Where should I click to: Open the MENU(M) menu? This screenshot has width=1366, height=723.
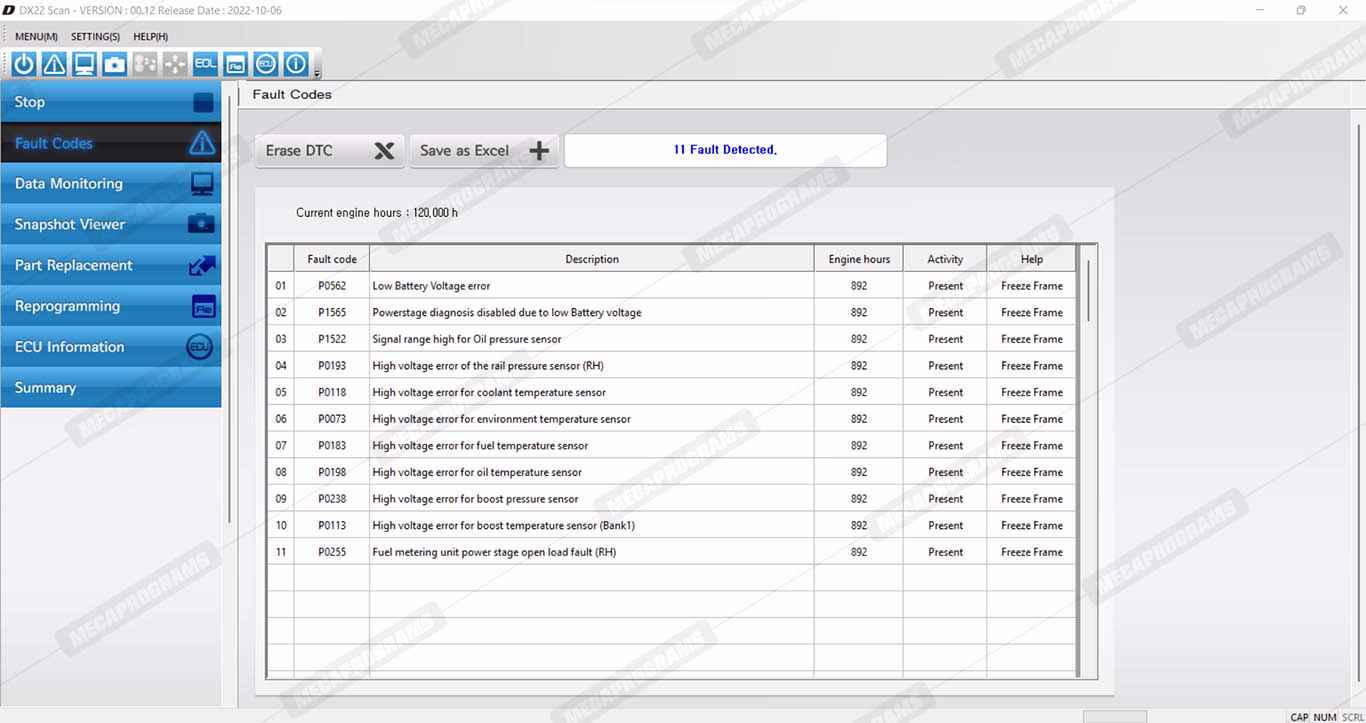tap(36, 37)
